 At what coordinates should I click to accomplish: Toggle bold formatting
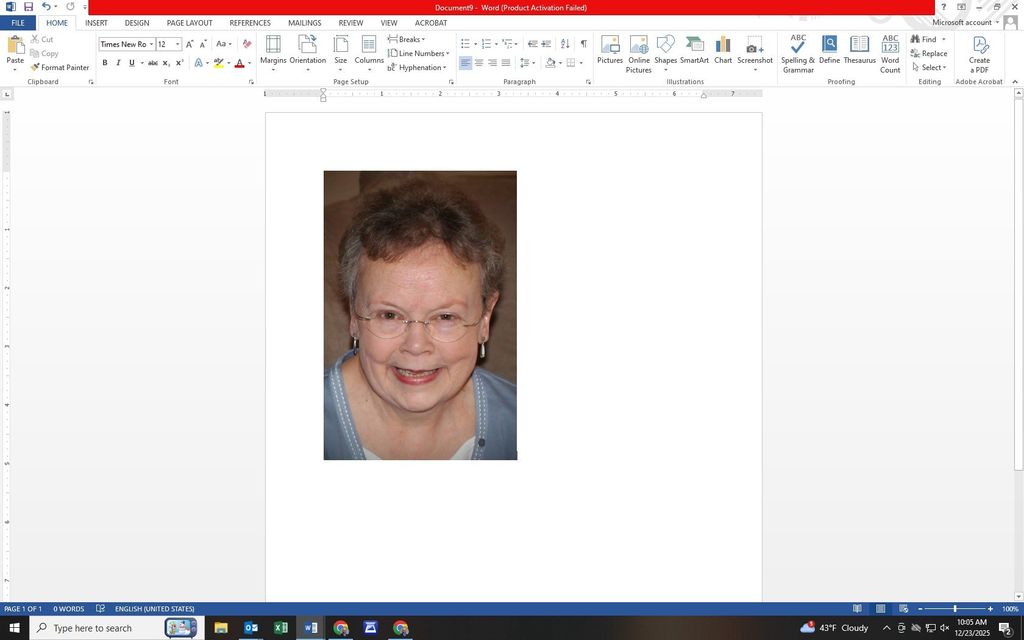pos(105,63)
